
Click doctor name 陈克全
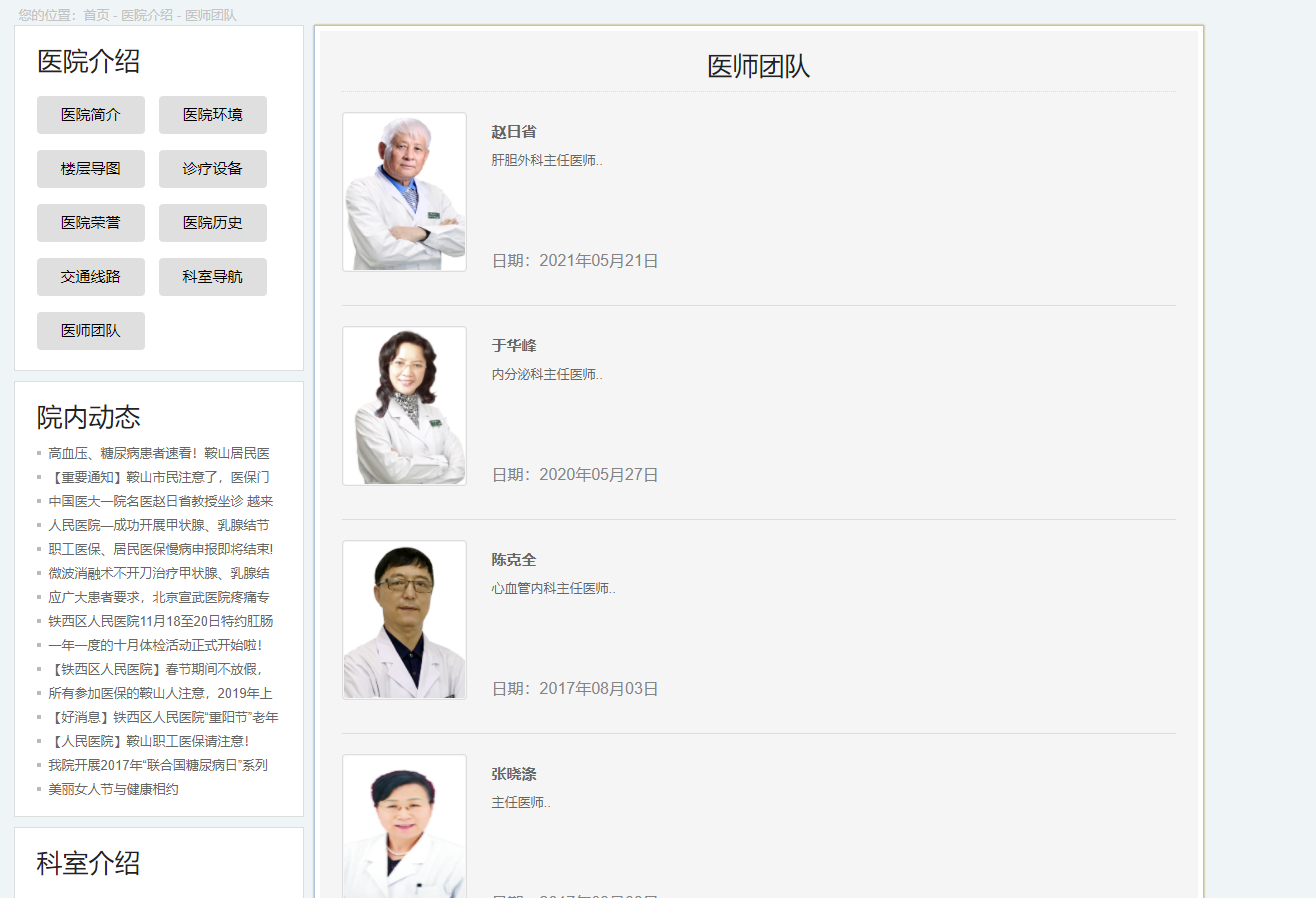pos(514,560)
